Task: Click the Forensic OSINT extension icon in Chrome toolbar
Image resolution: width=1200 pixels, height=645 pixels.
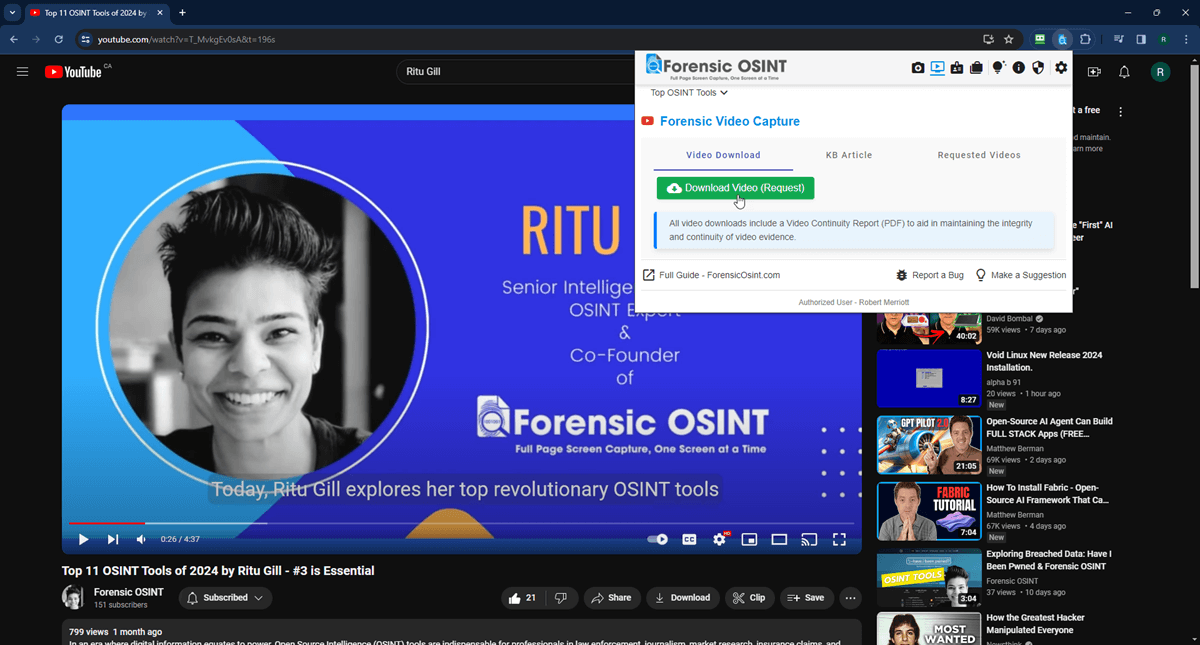Action: point(1062,39)
